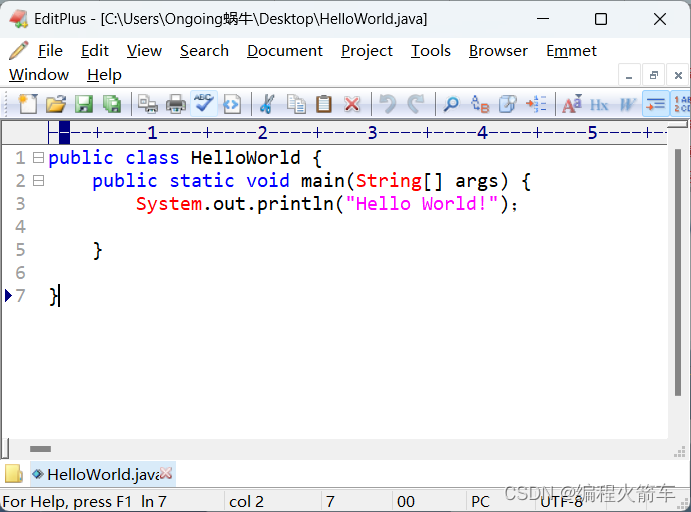691x512 pixels.
Task: Click the 'HelloWorld' class name in code
Action: (x=245, y=157)
